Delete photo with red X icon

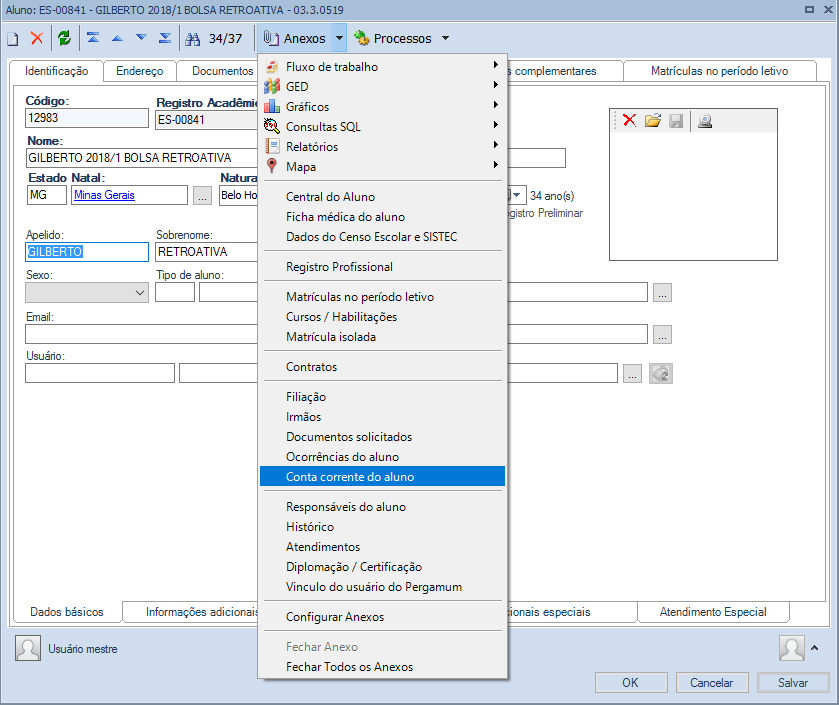[x=630, y=120]
